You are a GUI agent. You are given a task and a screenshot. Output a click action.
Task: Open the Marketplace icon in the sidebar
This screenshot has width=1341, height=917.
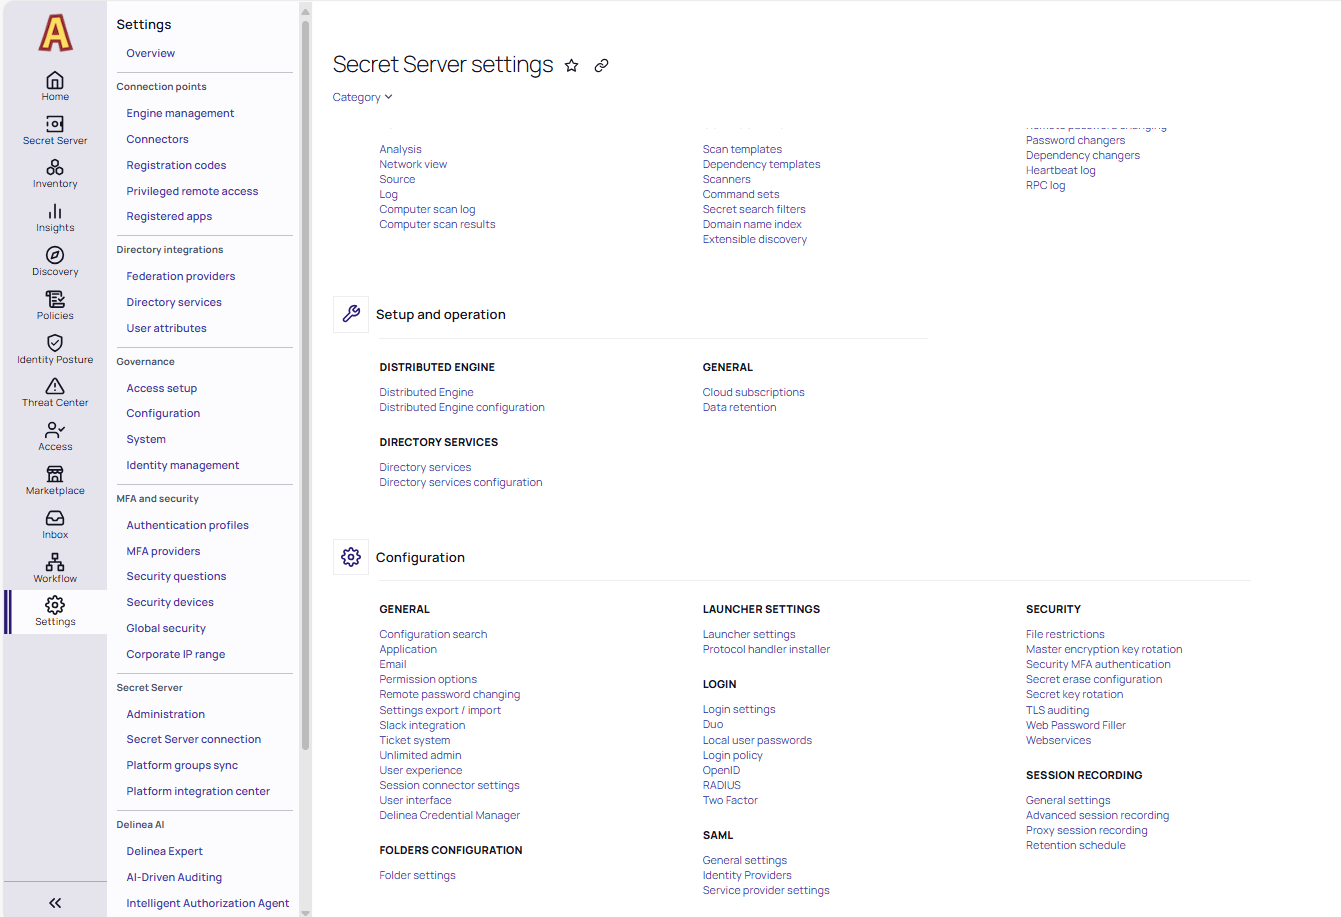[x=55, y=479]
